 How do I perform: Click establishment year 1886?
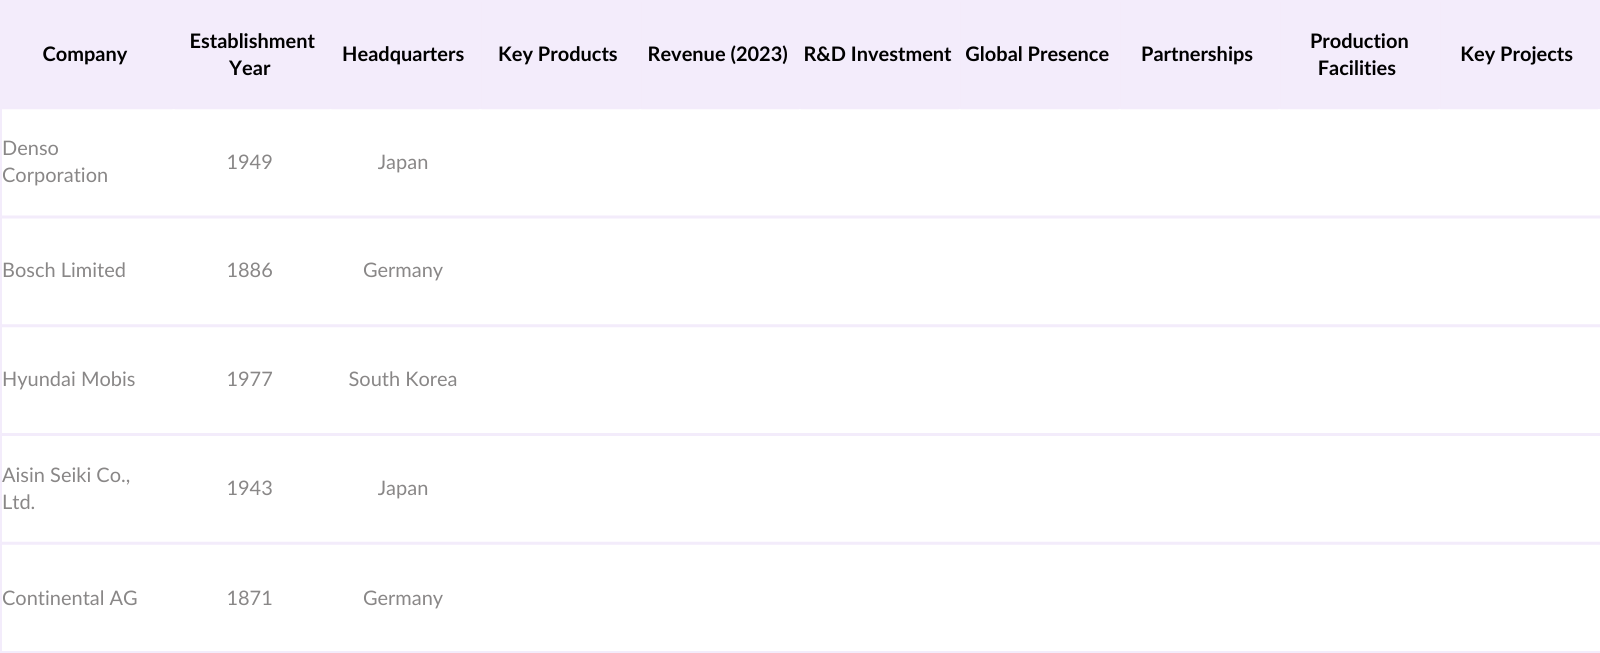[x=249, y=270]
